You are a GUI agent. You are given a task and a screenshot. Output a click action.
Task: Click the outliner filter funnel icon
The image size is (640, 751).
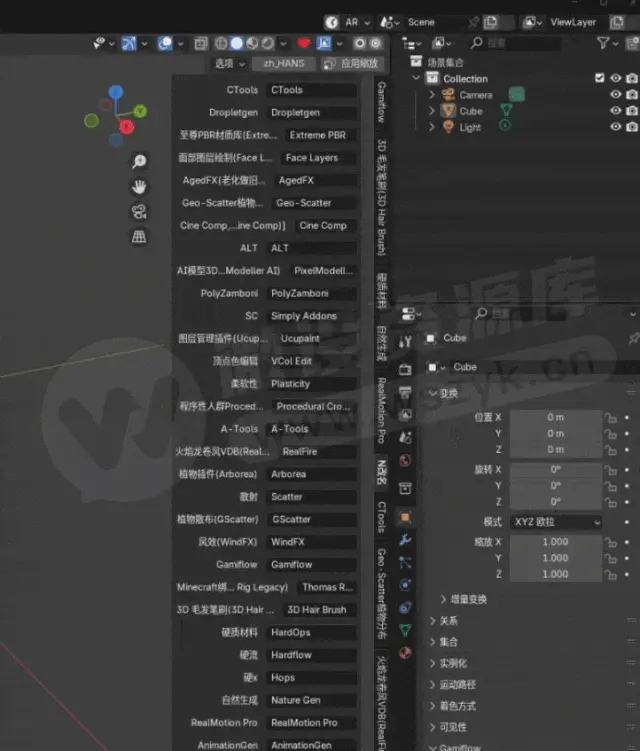point(604,44)
